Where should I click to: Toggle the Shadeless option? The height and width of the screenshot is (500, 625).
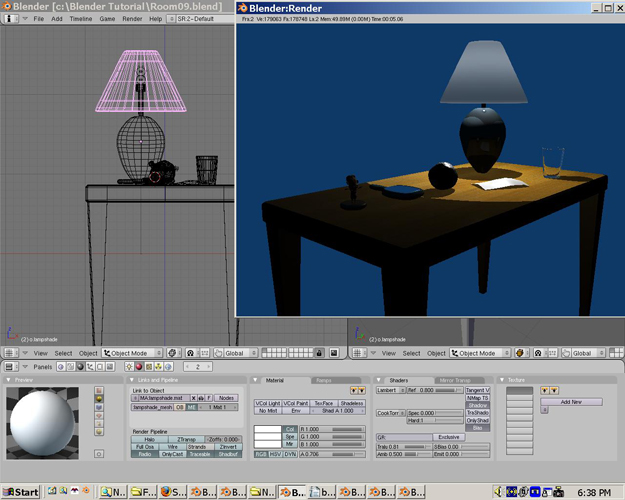tap(351, 403)
